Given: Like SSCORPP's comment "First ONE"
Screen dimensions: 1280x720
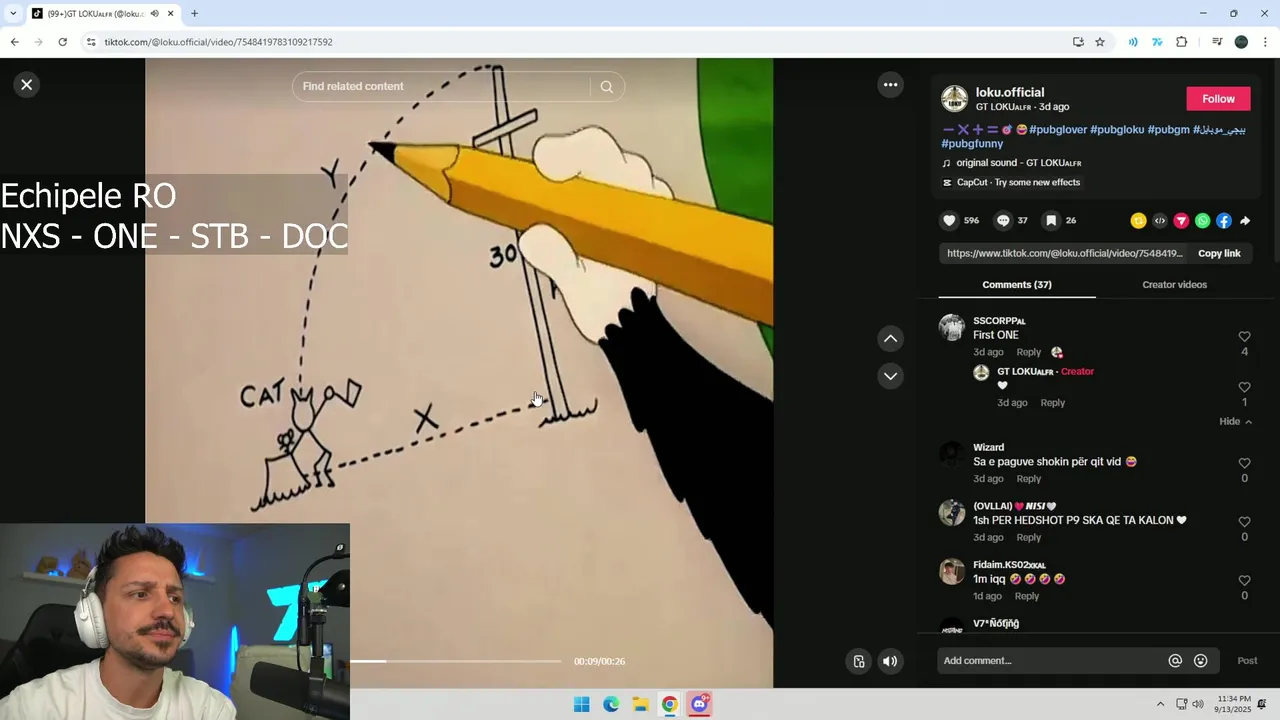Looking at the screenshot, I should tap(1244, 337).
